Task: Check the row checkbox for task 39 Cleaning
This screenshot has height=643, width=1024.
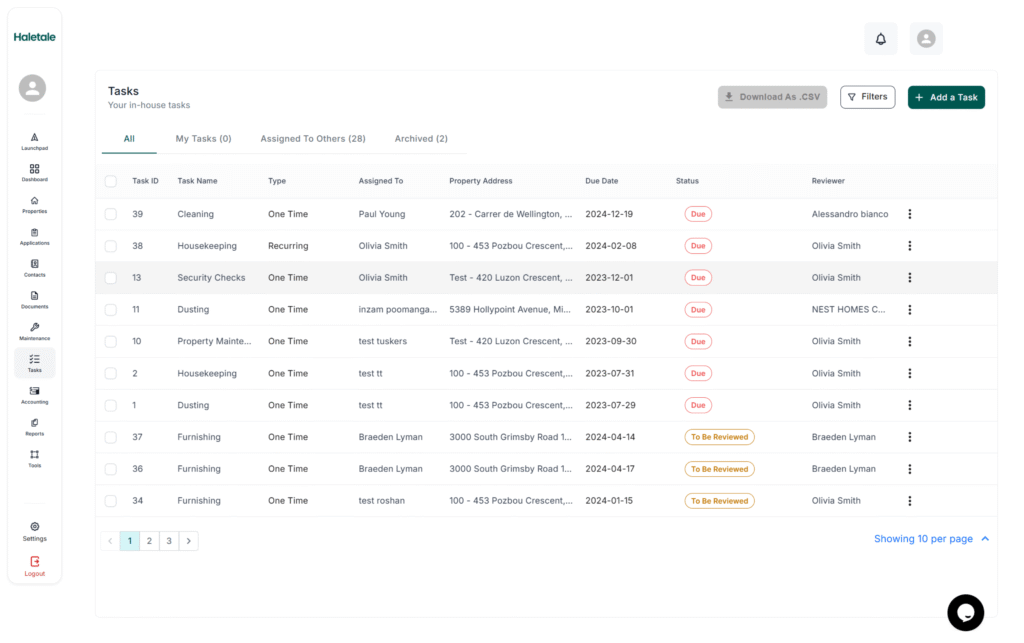Action: point(112,213)
